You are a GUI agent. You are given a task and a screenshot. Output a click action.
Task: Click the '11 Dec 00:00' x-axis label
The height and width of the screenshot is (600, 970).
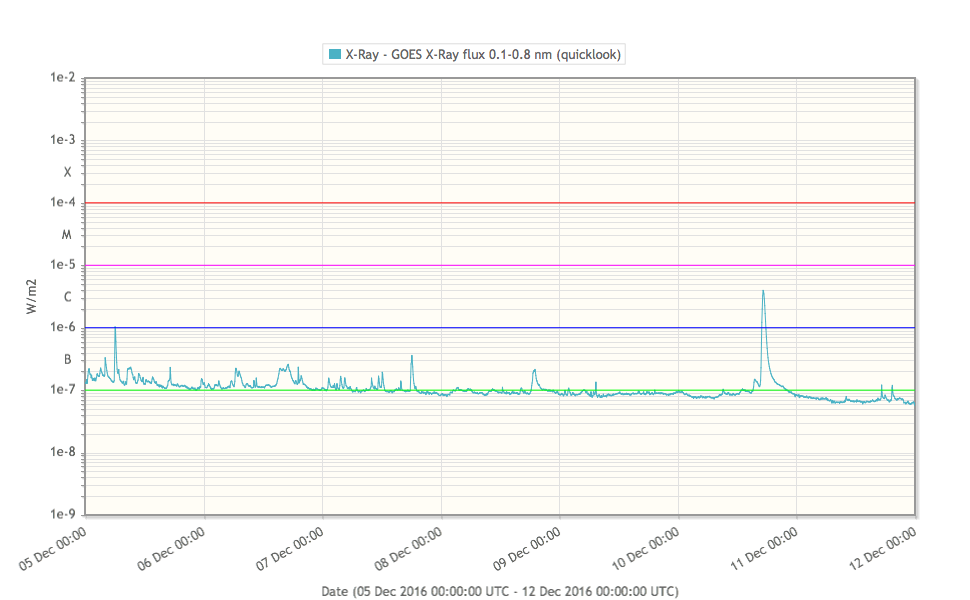tap(764, 549)
